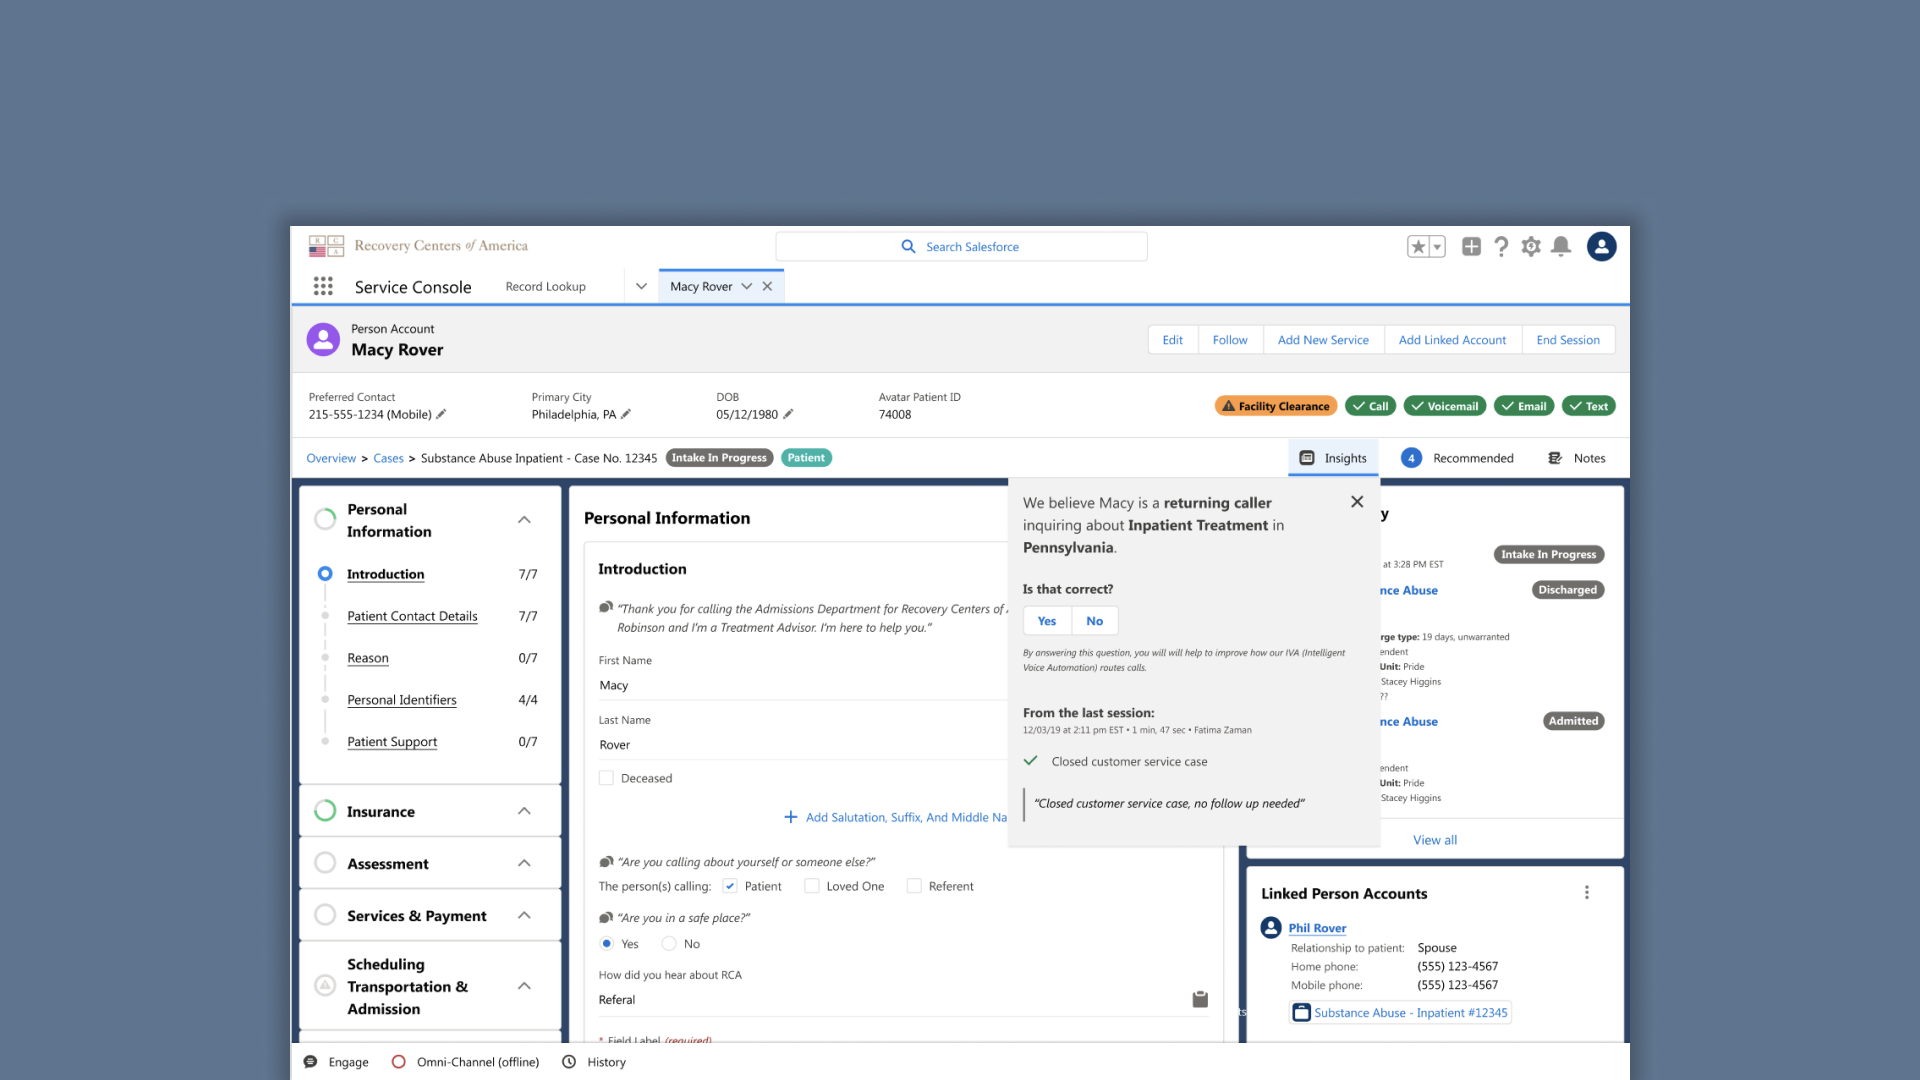Check the Referent checkbox
Image resolution: width=1920 pixels, height=1080 pixels.
(x=914, y=886)
